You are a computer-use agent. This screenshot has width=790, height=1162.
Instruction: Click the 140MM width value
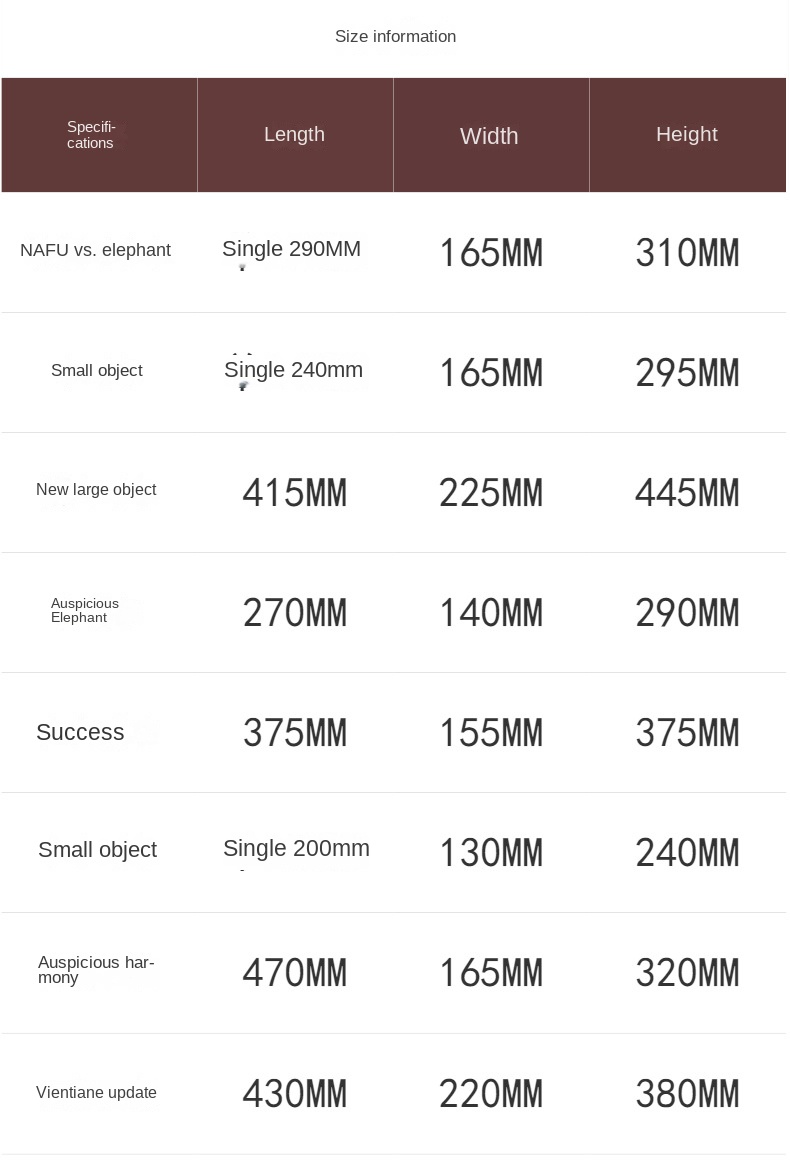490,613
